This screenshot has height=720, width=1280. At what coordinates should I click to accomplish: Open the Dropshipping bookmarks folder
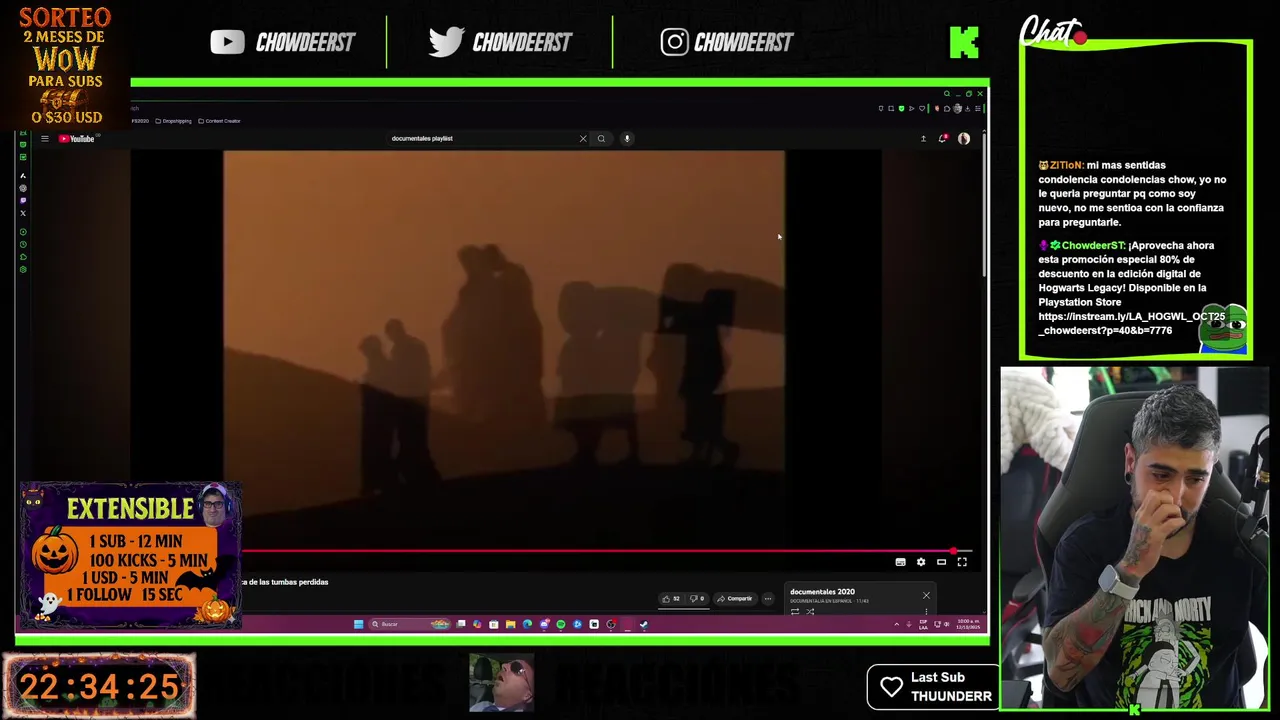173,121
